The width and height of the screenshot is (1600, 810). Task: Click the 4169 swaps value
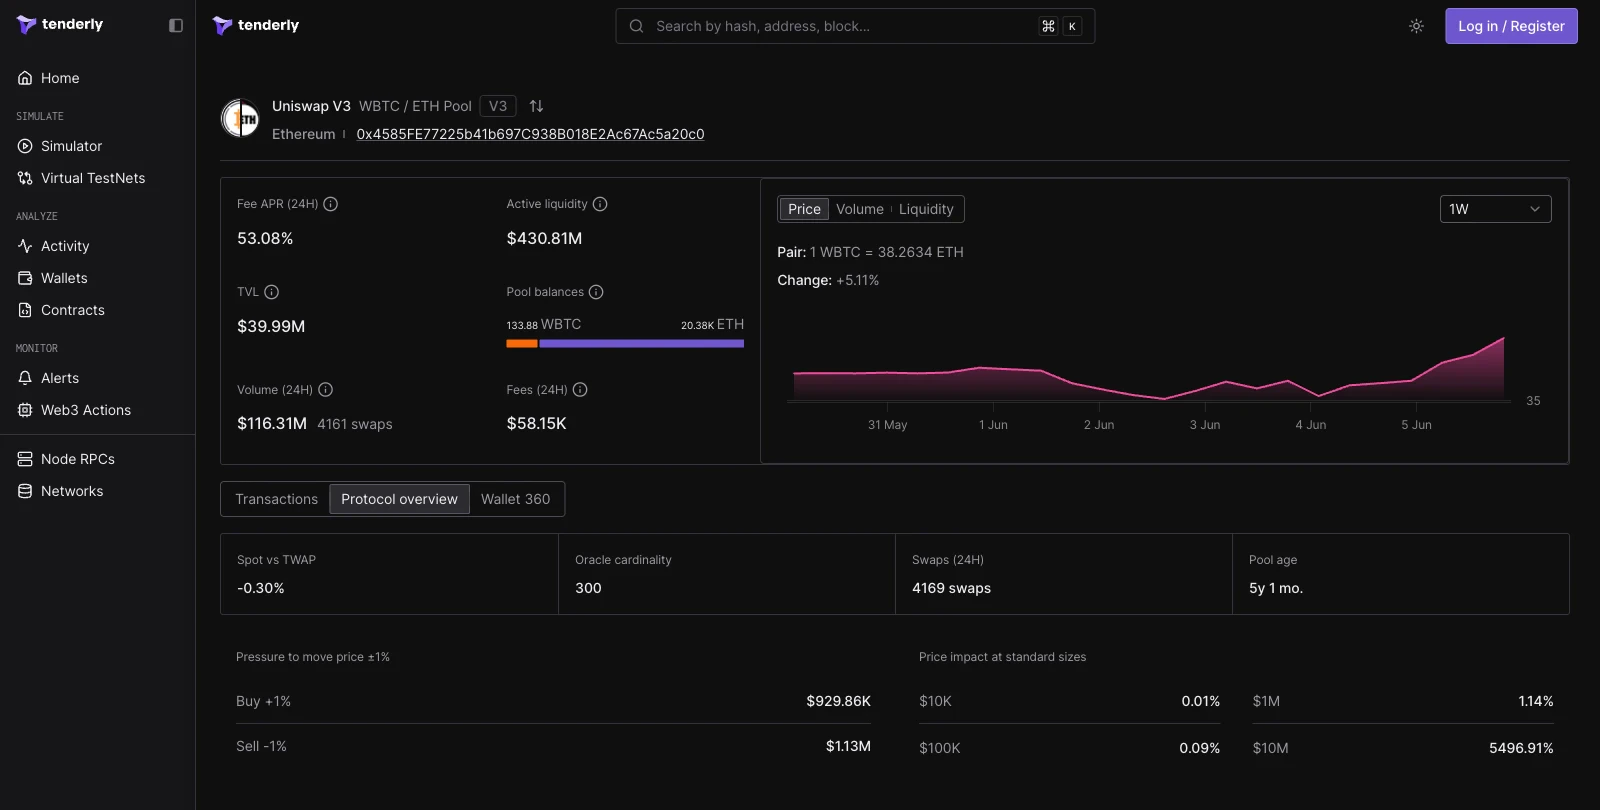click(951, 588)
